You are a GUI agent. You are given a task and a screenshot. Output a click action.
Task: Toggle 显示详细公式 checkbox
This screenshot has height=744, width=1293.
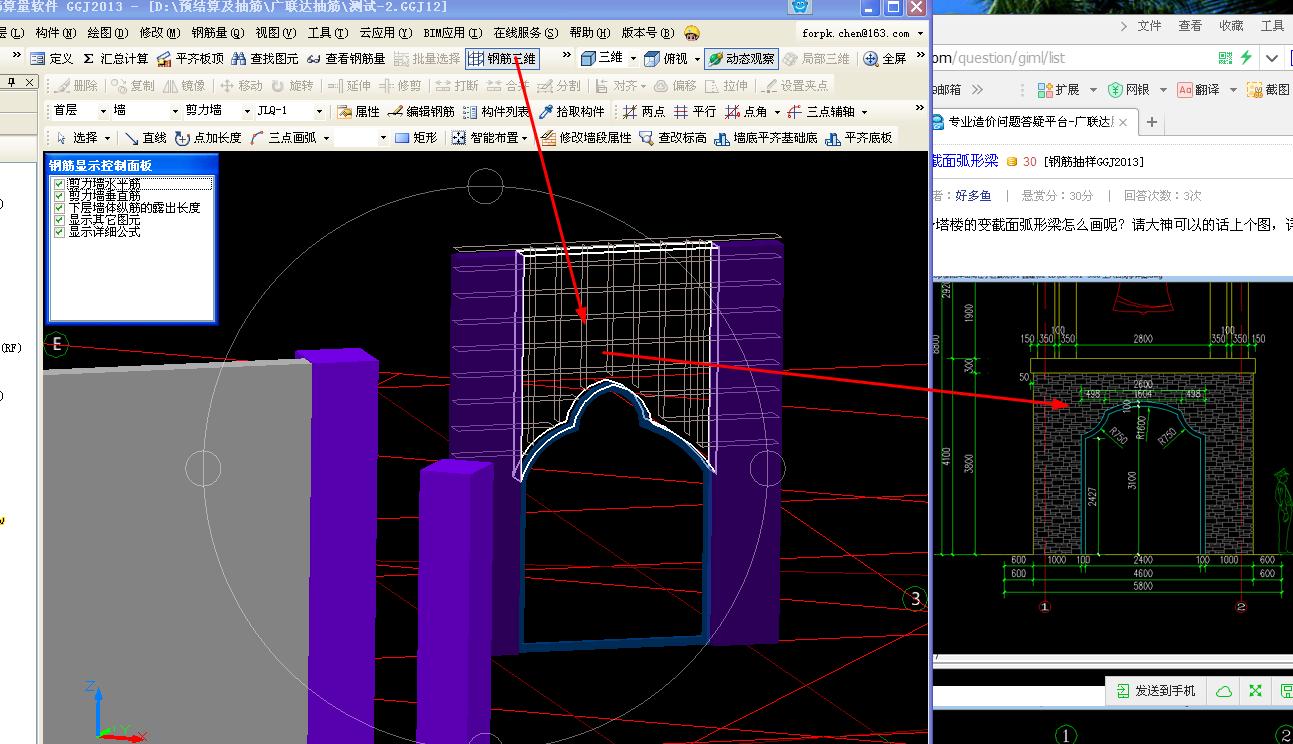click(60, 231)
